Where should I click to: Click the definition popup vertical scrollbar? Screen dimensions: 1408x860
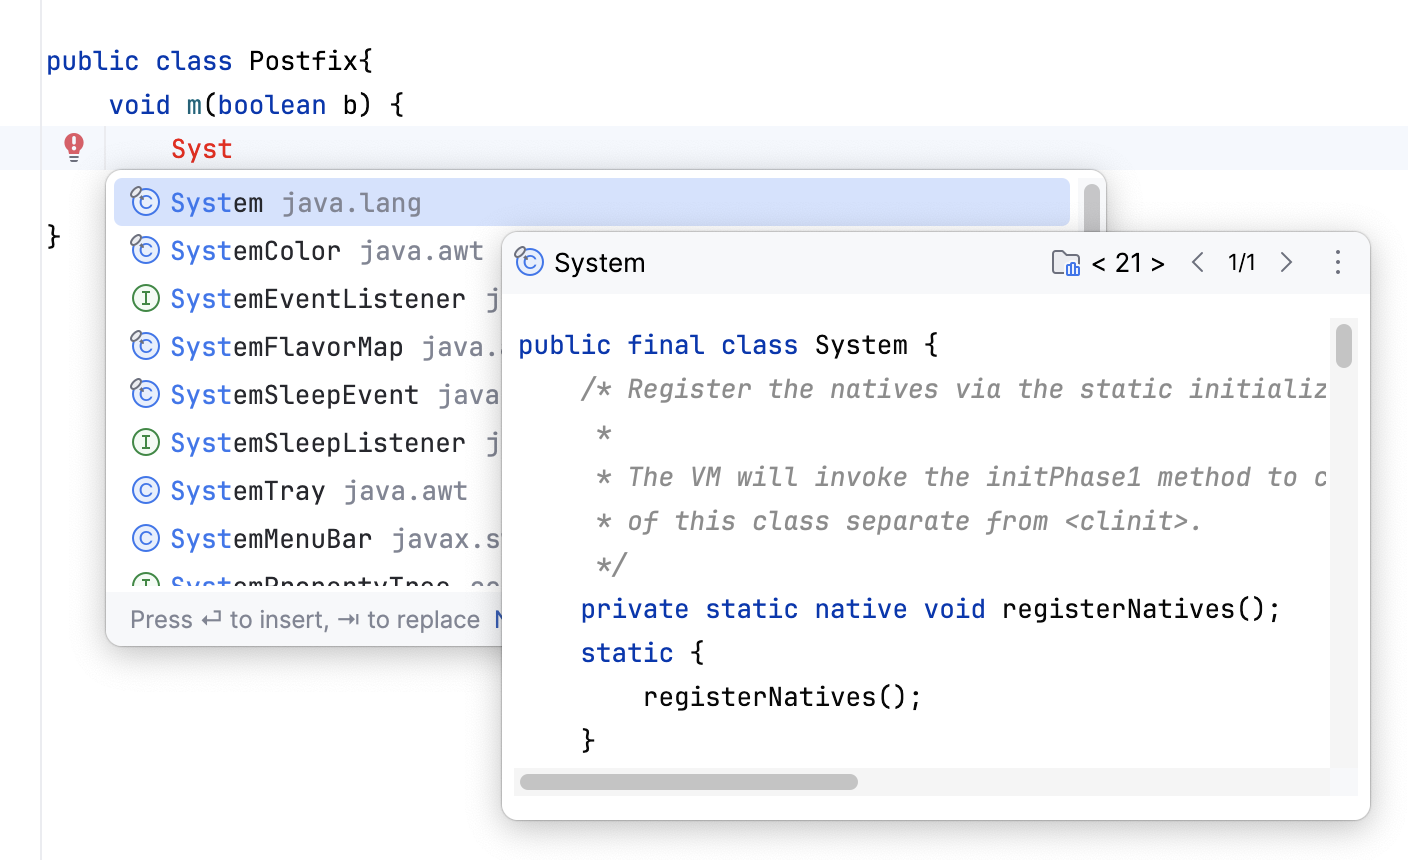(x=1344, y=346)
